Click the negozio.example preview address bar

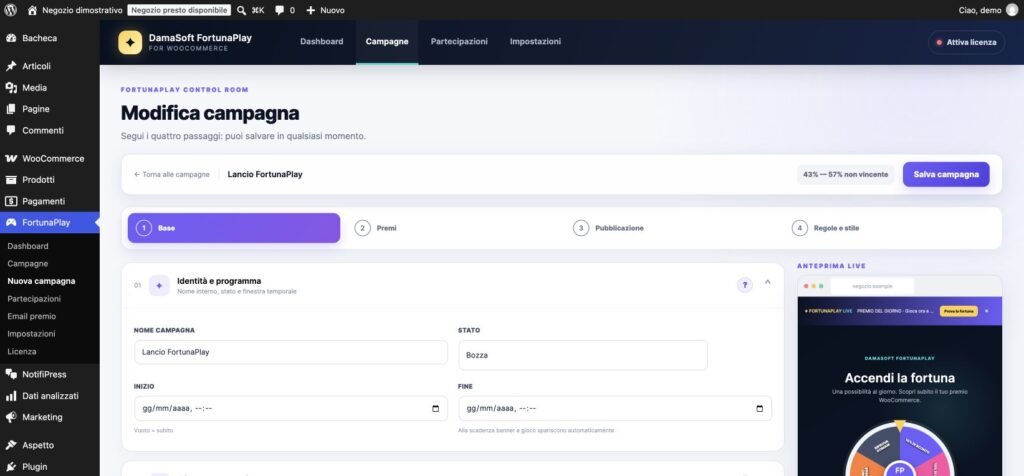tap(872, 286)
